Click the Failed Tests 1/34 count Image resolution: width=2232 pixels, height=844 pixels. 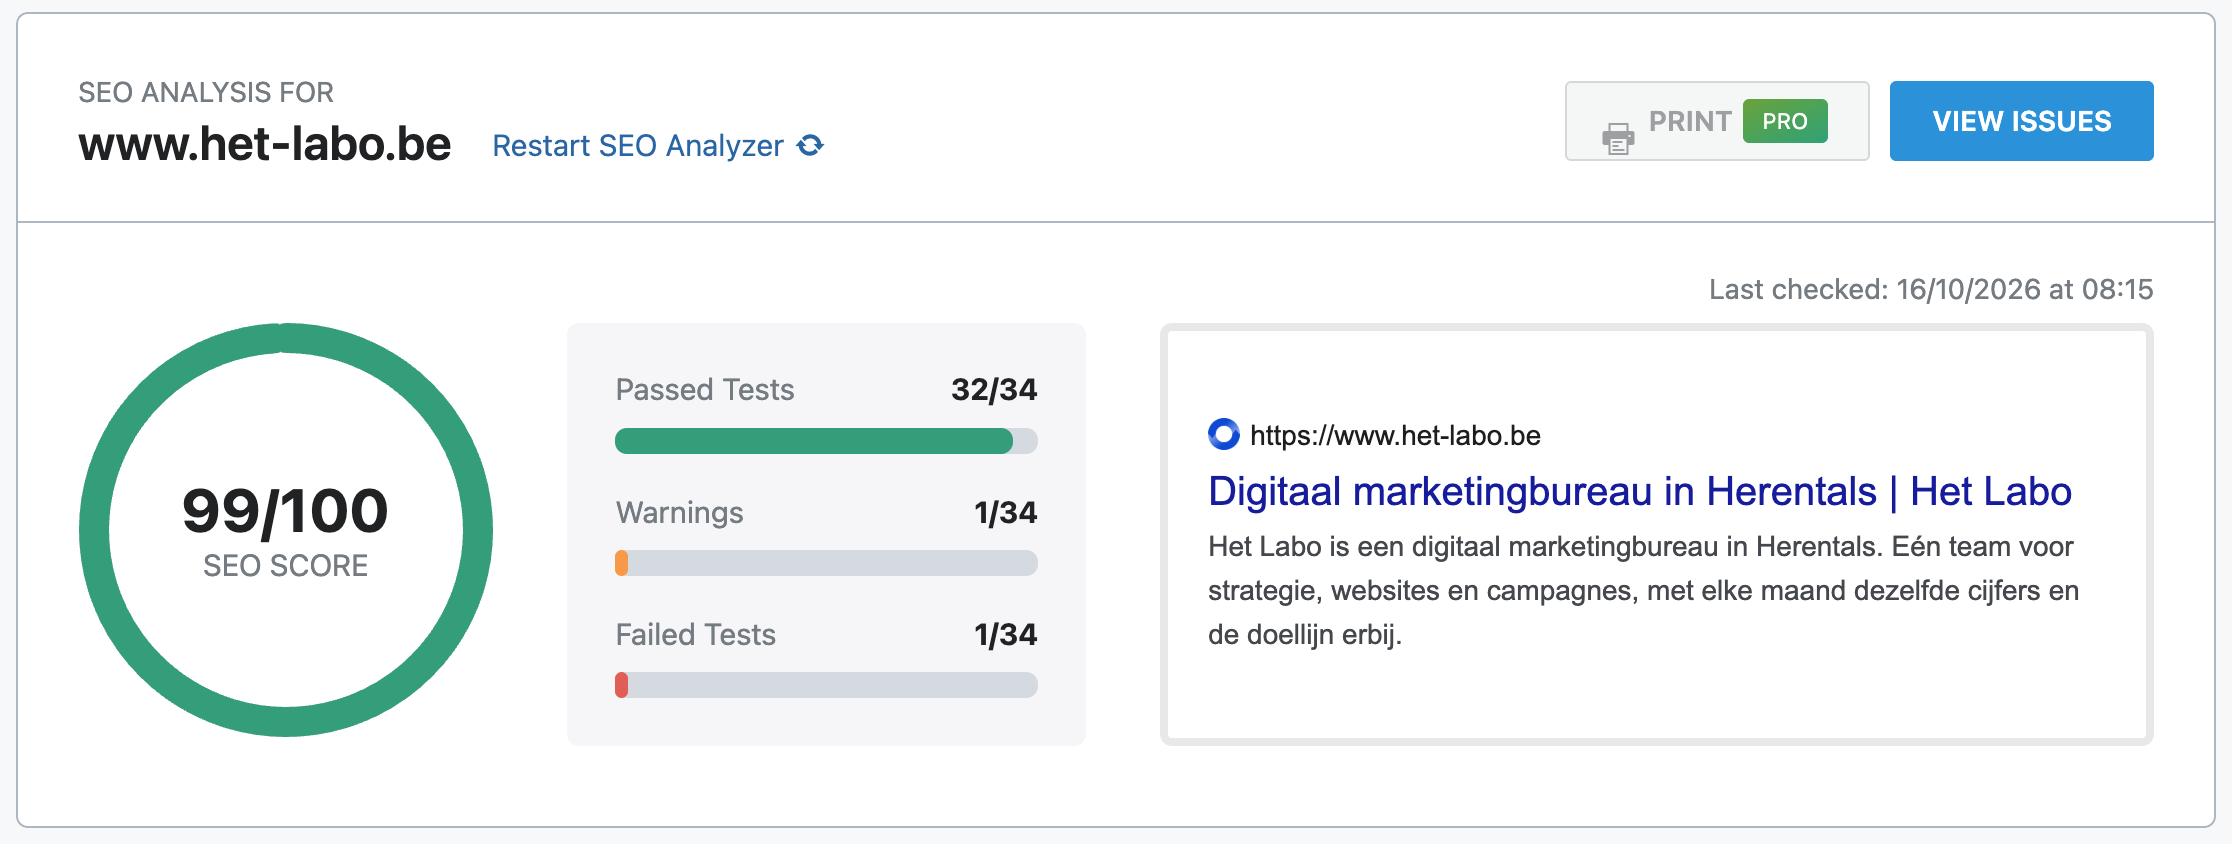1006,635
